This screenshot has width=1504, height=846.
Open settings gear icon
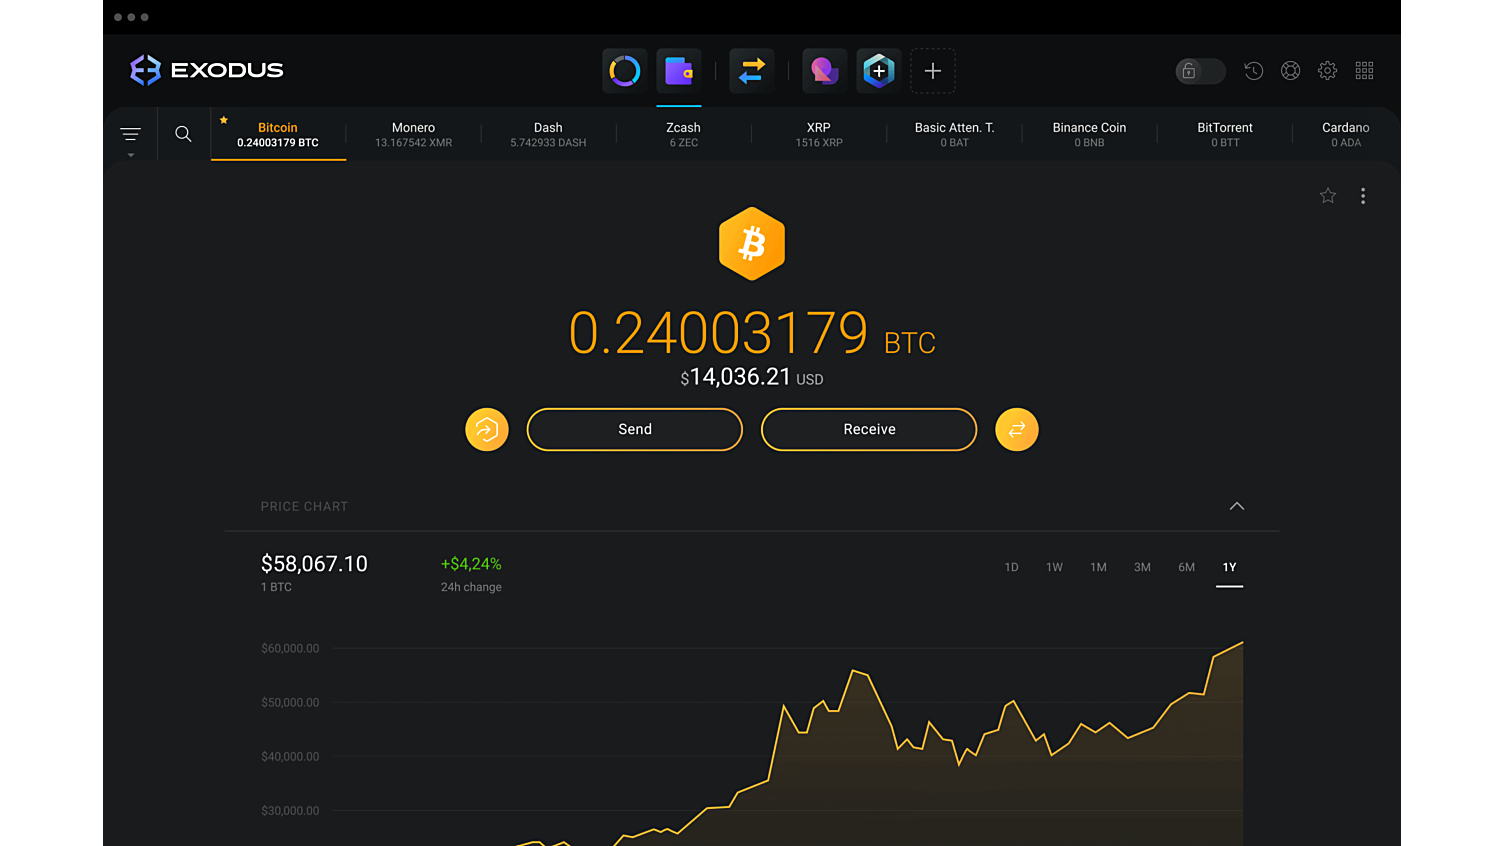click(1327, 71)
